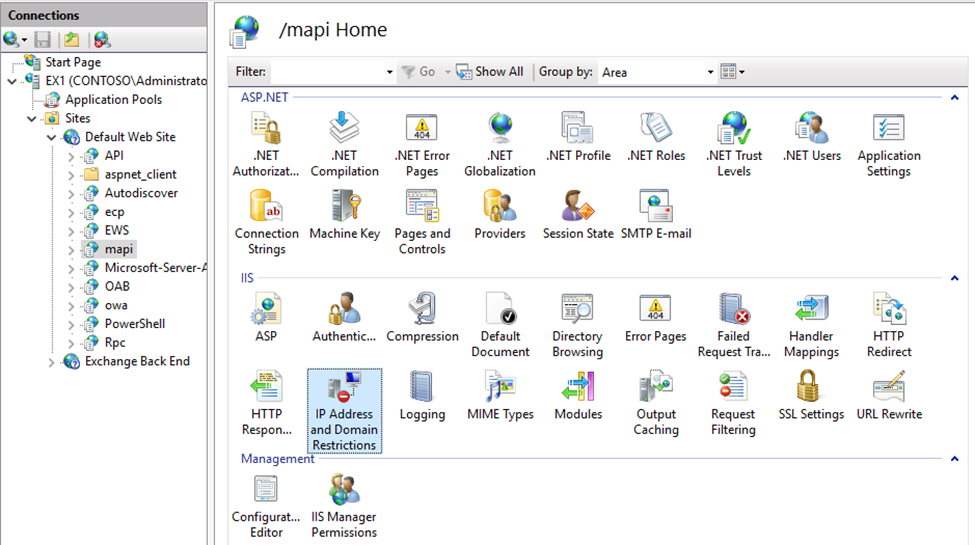The image size is (975, 545).
Task: Collapse the IIS group section
Action: tap(954, 278)
